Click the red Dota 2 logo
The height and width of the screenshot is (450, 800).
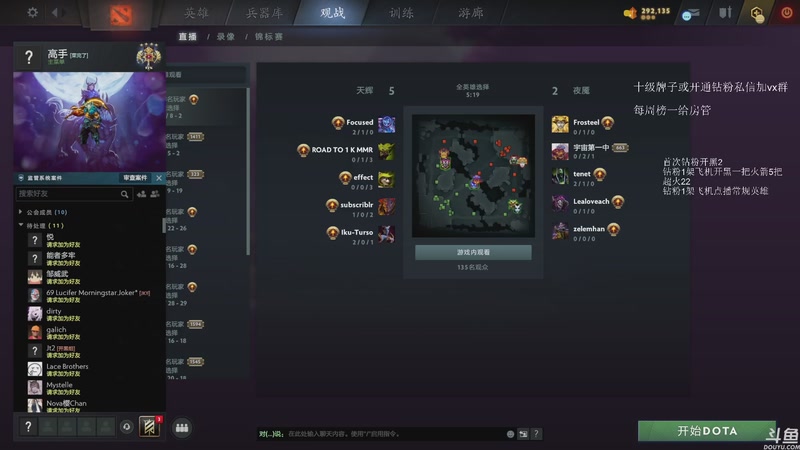[121, 14]
